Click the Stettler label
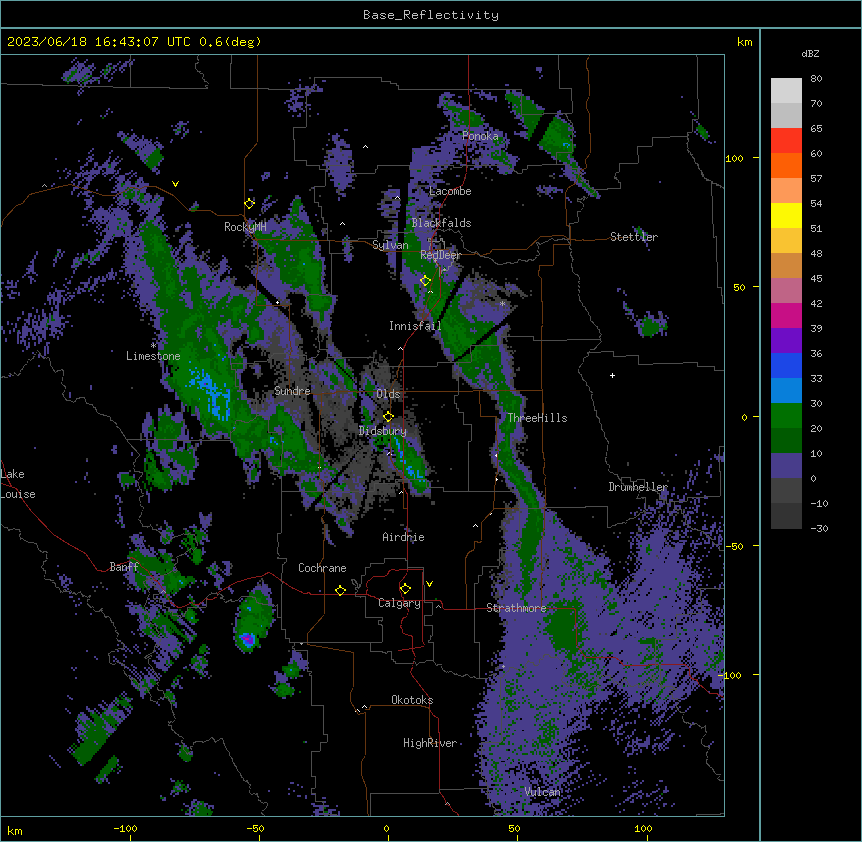This screenshot has height=842, width=862. pos(634,237)
